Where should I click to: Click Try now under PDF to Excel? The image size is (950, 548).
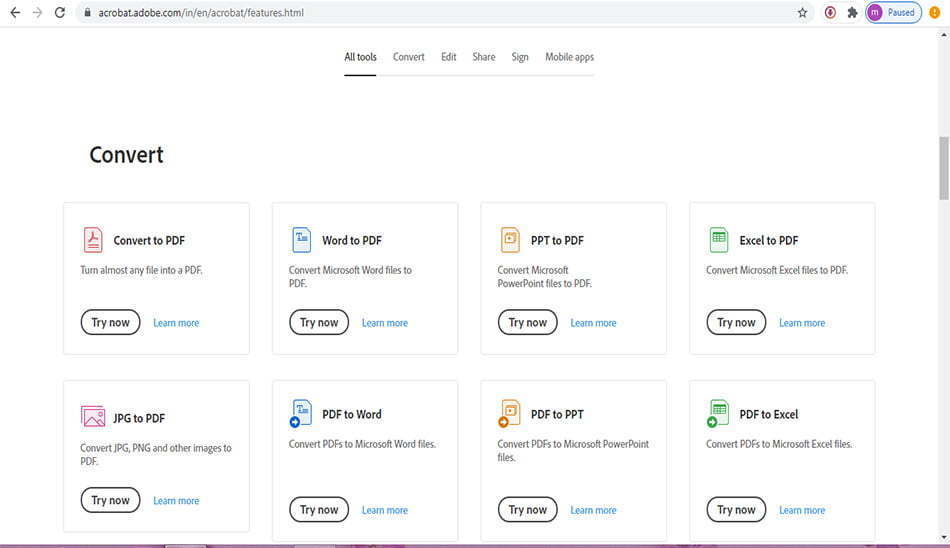[736, 510]
